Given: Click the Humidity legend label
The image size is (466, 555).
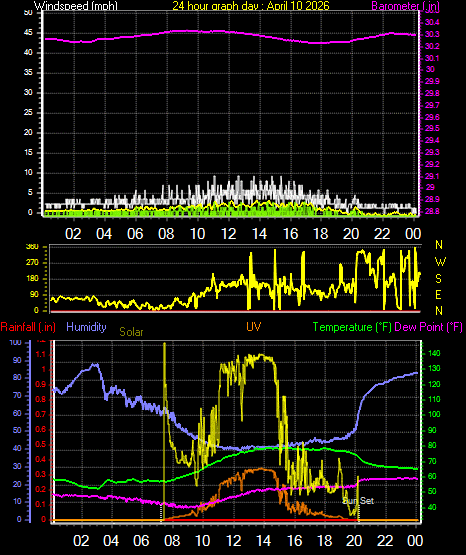Looking at the screenshot, I should pyautogui.click(x=86, y=327).
